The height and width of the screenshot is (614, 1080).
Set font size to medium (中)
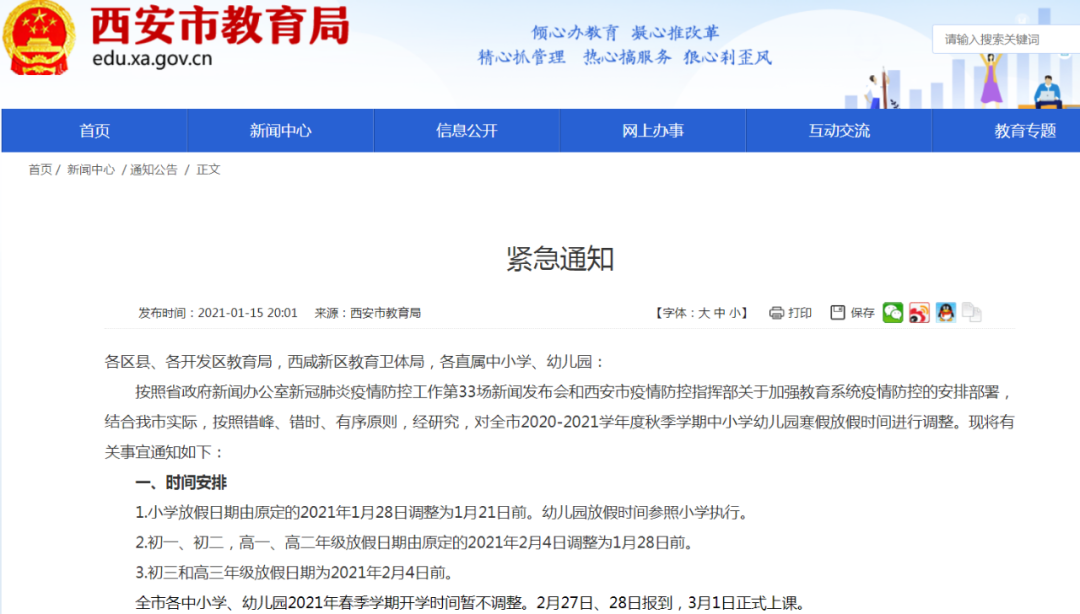(720, 313)
